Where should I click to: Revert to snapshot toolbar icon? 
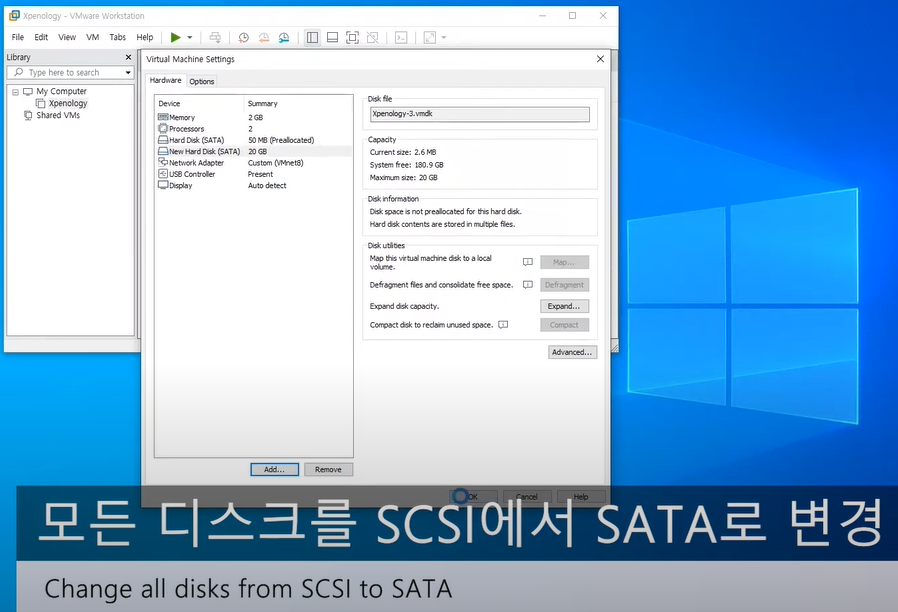(x=263, y=37)
